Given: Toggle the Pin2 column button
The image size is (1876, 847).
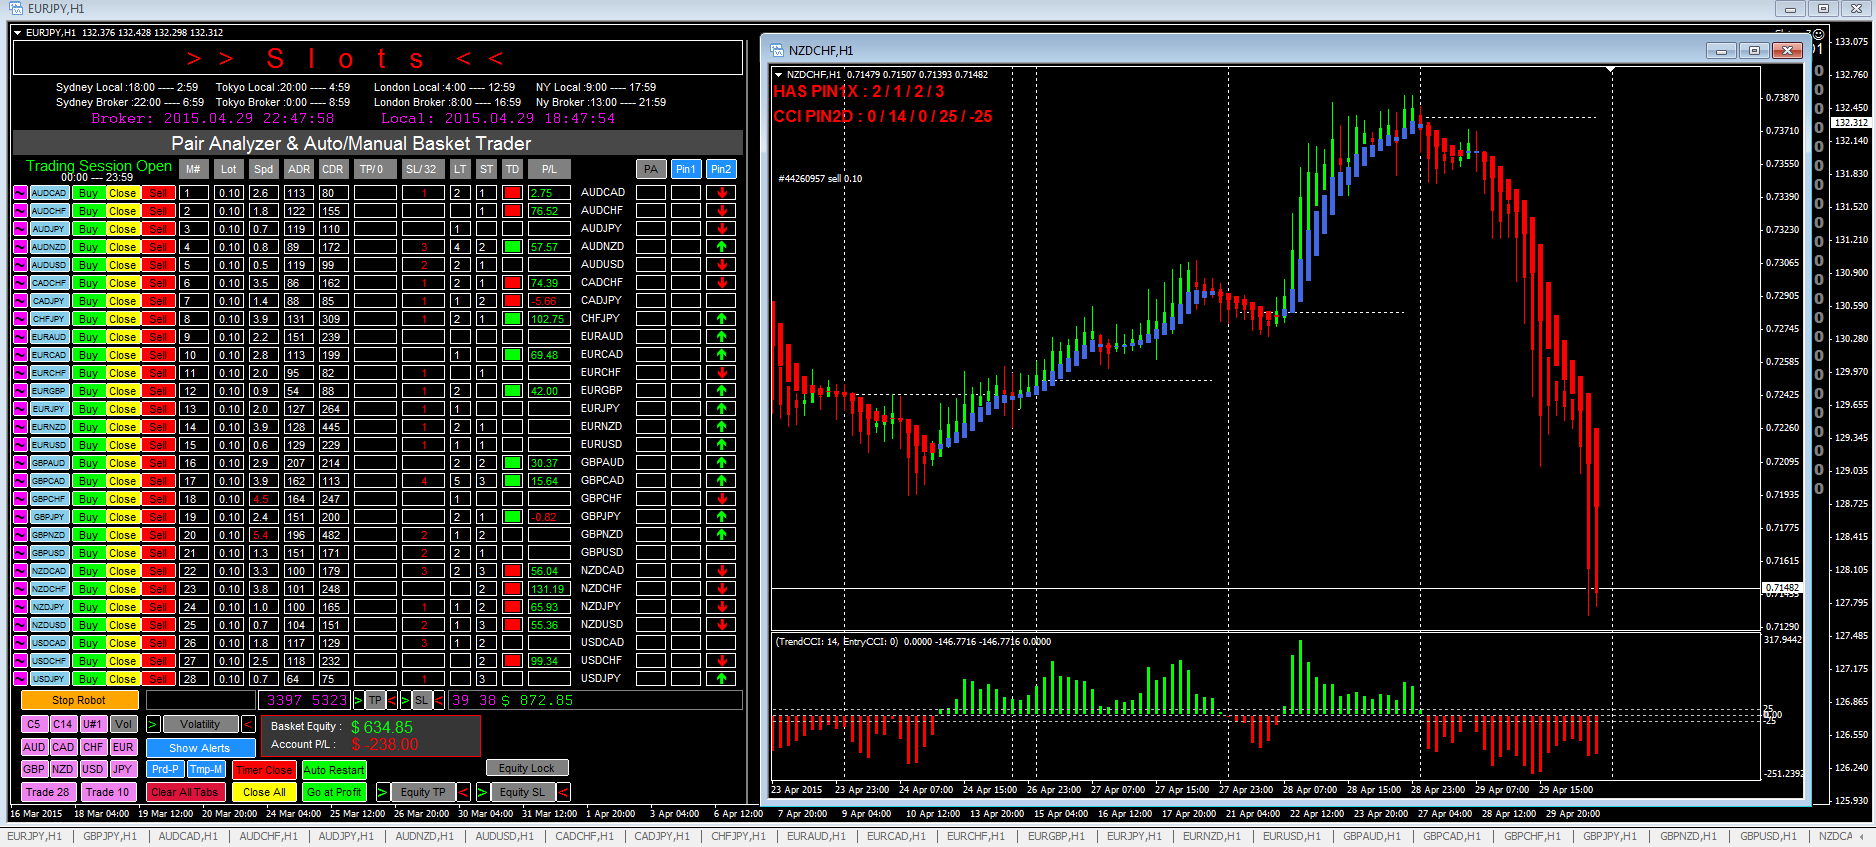Looking at the screenshot, I should [x=721, y=170].
